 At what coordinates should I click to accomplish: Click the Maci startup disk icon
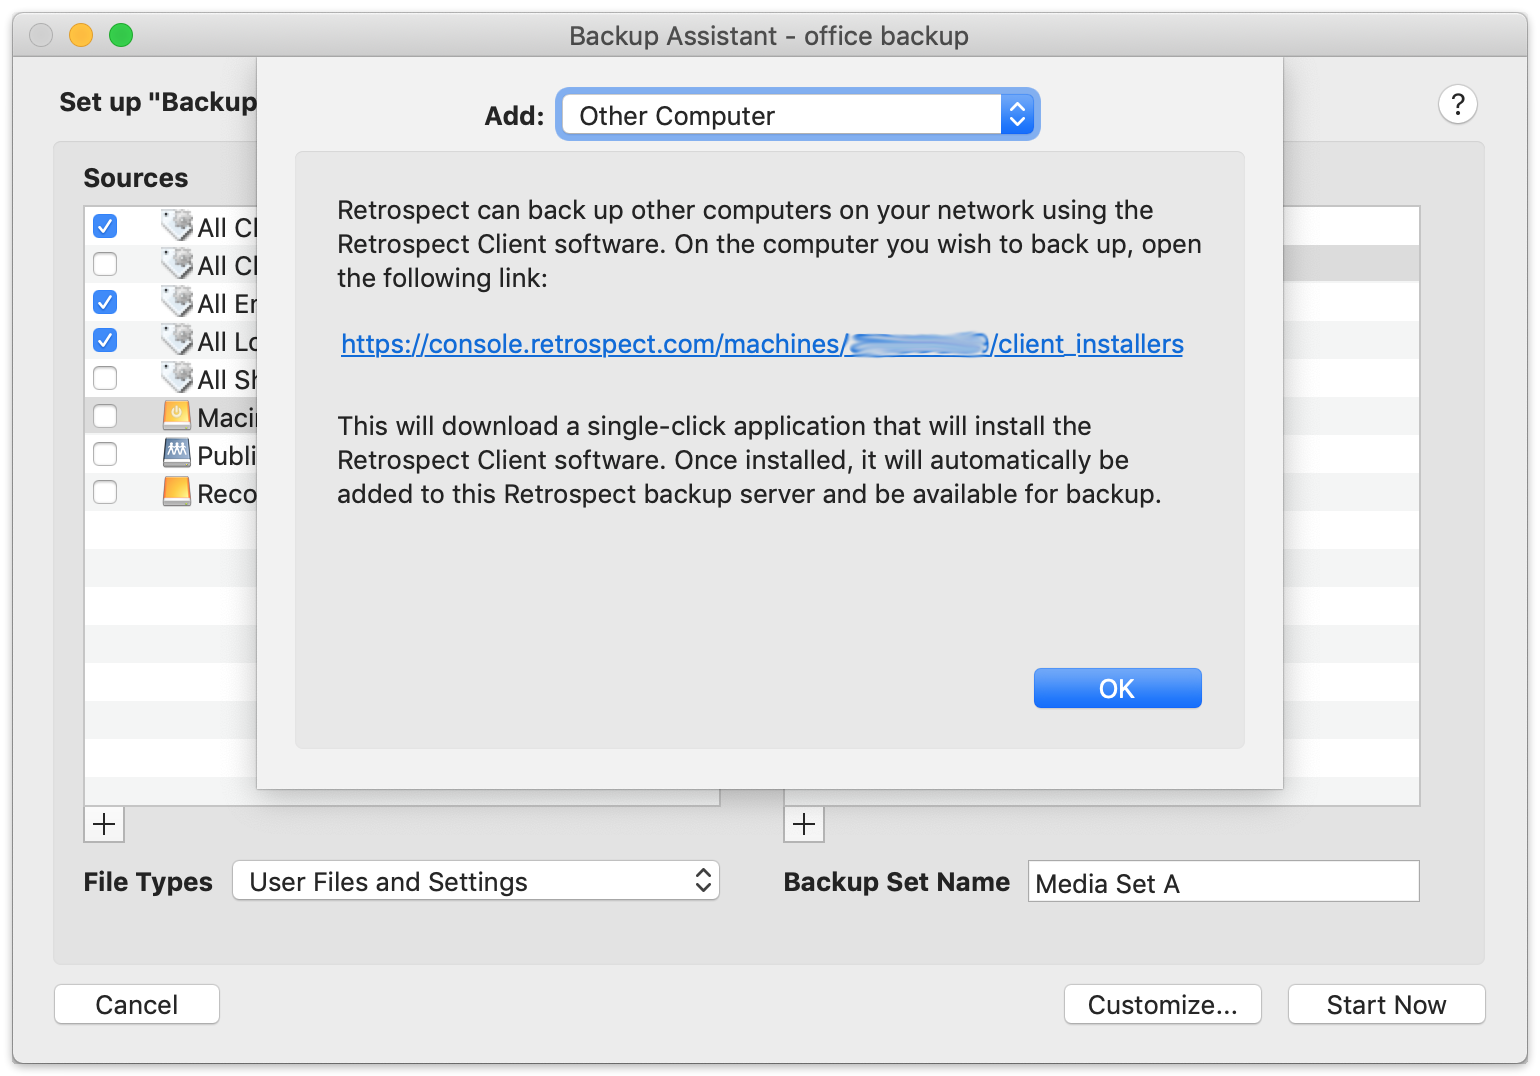pos(177,415)
